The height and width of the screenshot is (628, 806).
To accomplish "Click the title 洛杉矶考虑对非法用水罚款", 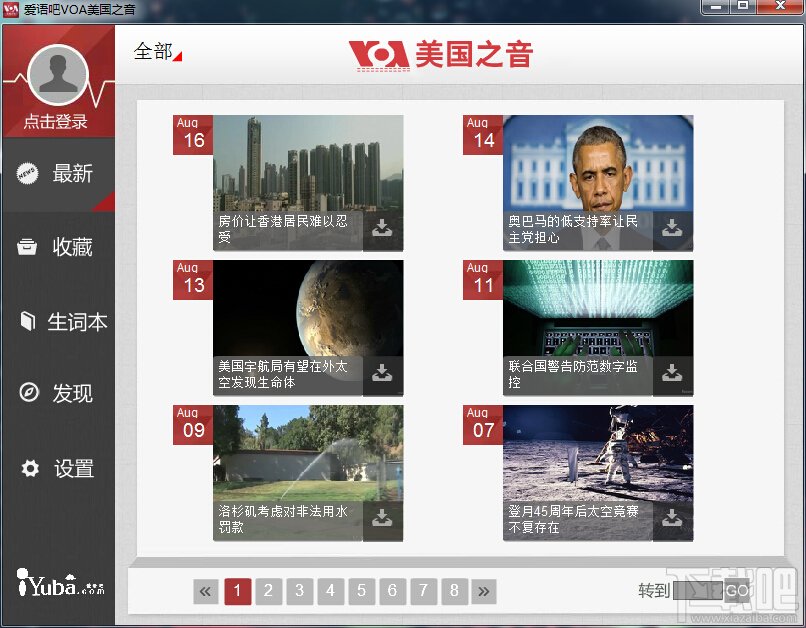I will pyautogui.click(x=283, y=519).
